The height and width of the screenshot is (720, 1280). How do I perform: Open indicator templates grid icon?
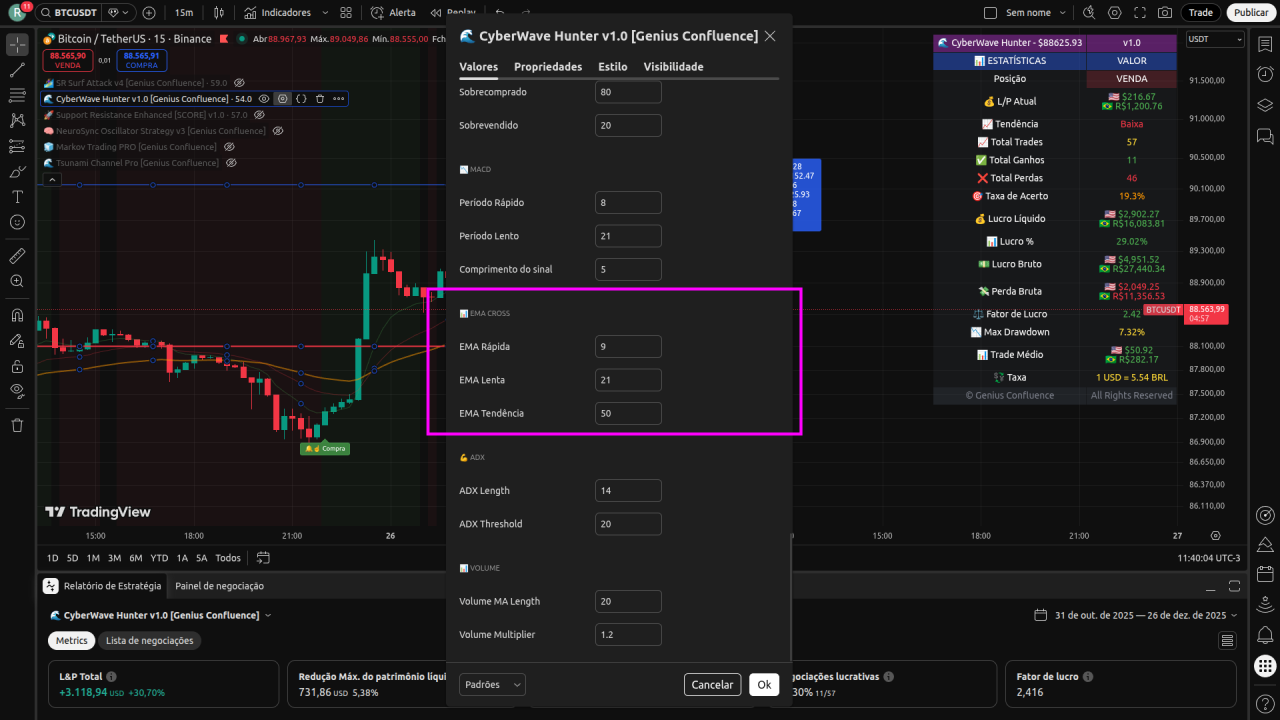click(x=345, y=13)
